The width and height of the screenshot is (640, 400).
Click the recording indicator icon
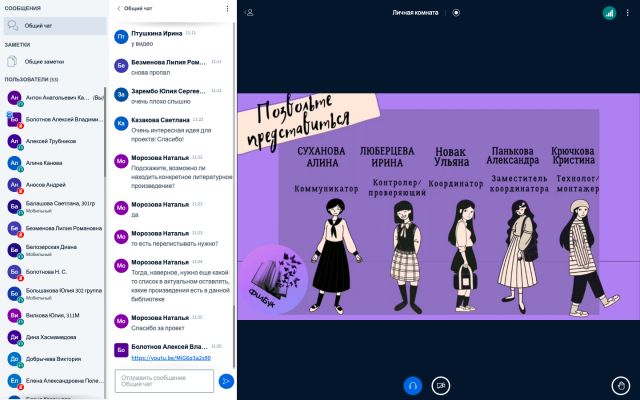456,13
